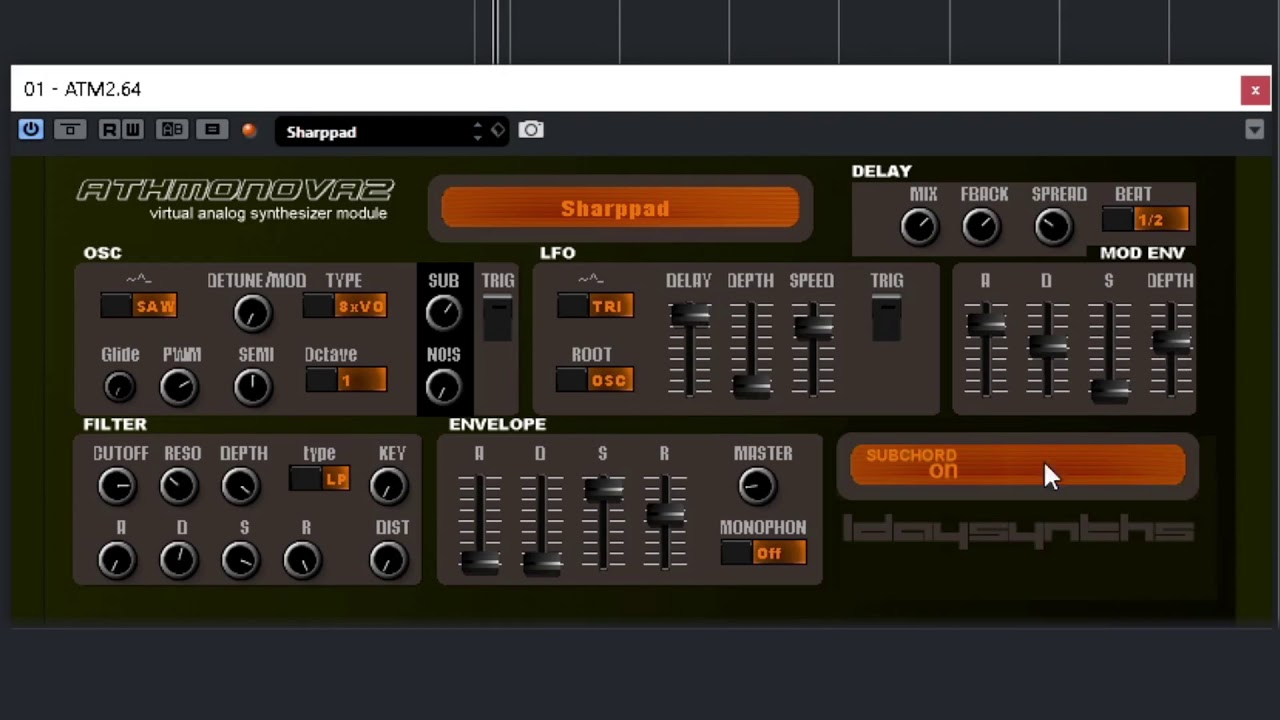Toggle the MONOPHON Off switch
Image resolution: width=1280 pixels, height=720 pixels.
coord(763,553)
